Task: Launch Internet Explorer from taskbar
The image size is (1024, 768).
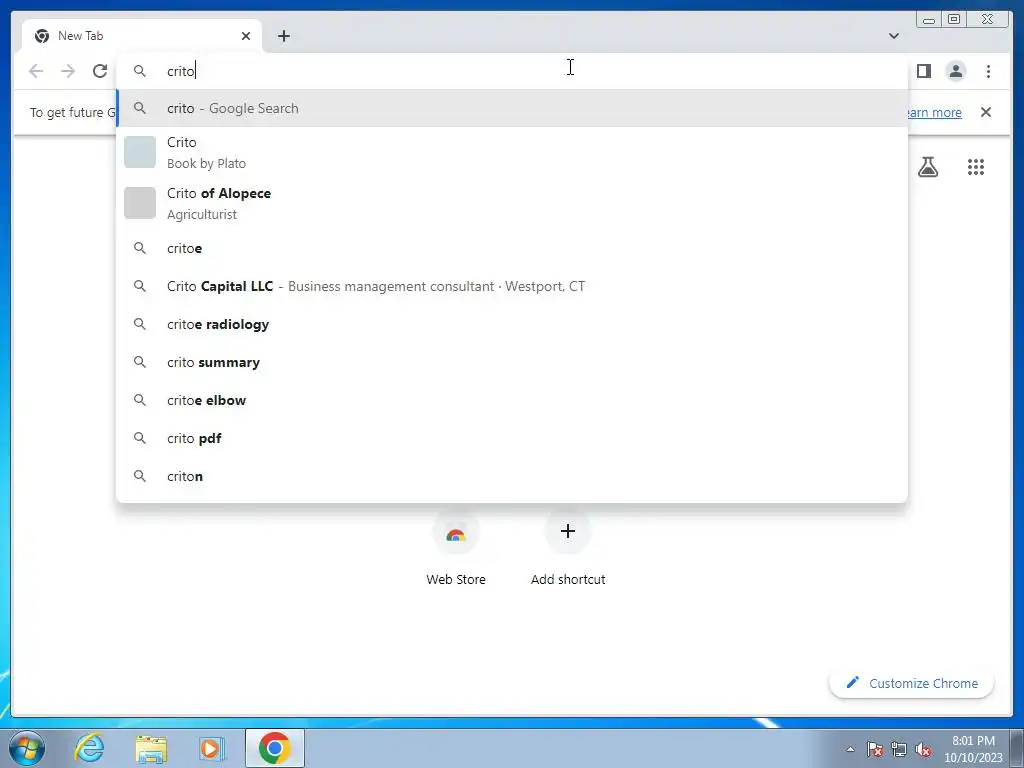Action: point(89,748)
